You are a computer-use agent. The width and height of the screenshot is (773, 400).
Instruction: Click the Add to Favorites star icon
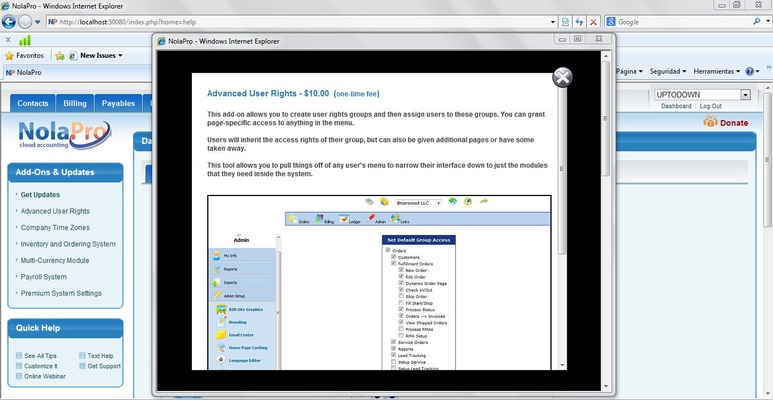click(60, 56)
